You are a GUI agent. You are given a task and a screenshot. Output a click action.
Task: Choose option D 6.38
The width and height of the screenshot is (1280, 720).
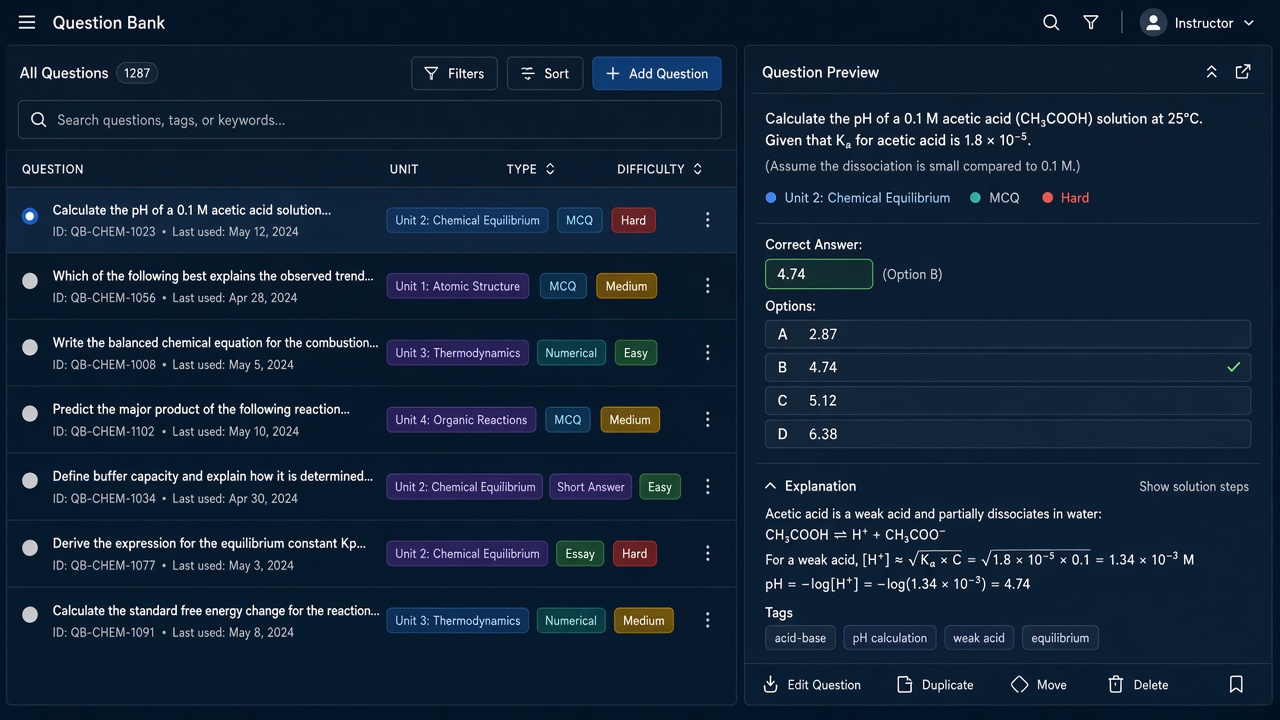pyautogui.click(x=1008, y=434)
